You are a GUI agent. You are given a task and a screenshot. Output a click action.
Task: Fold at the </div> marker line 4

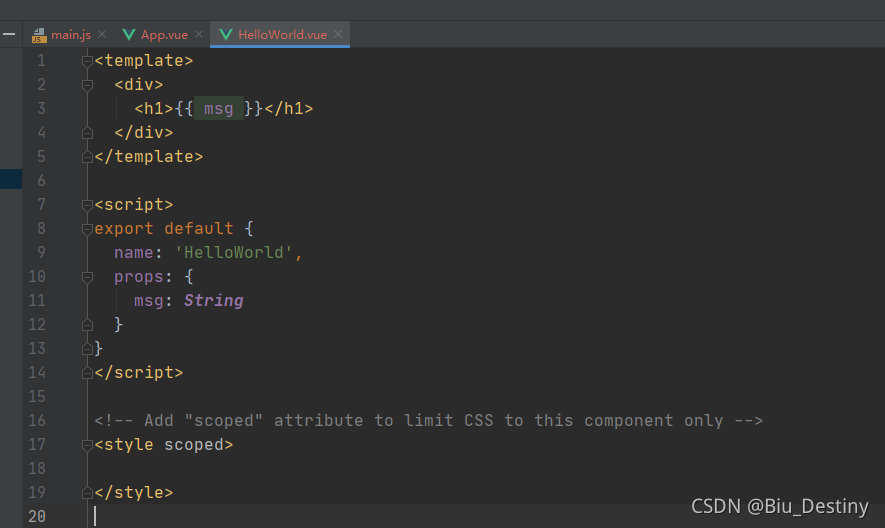87,133
